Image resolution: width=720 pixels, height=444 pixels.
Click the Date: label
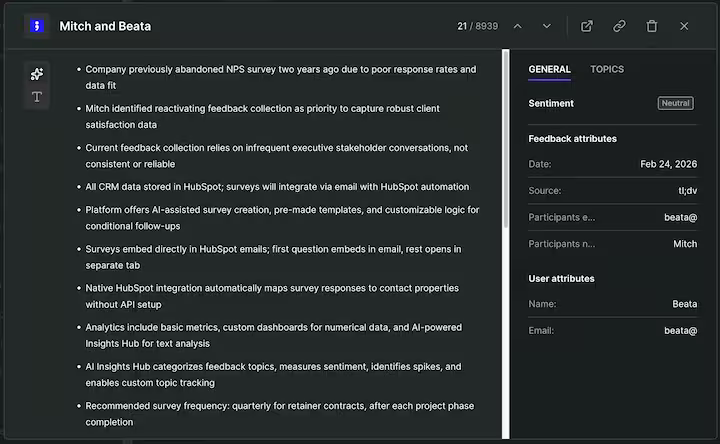click(x=540, y=164)
